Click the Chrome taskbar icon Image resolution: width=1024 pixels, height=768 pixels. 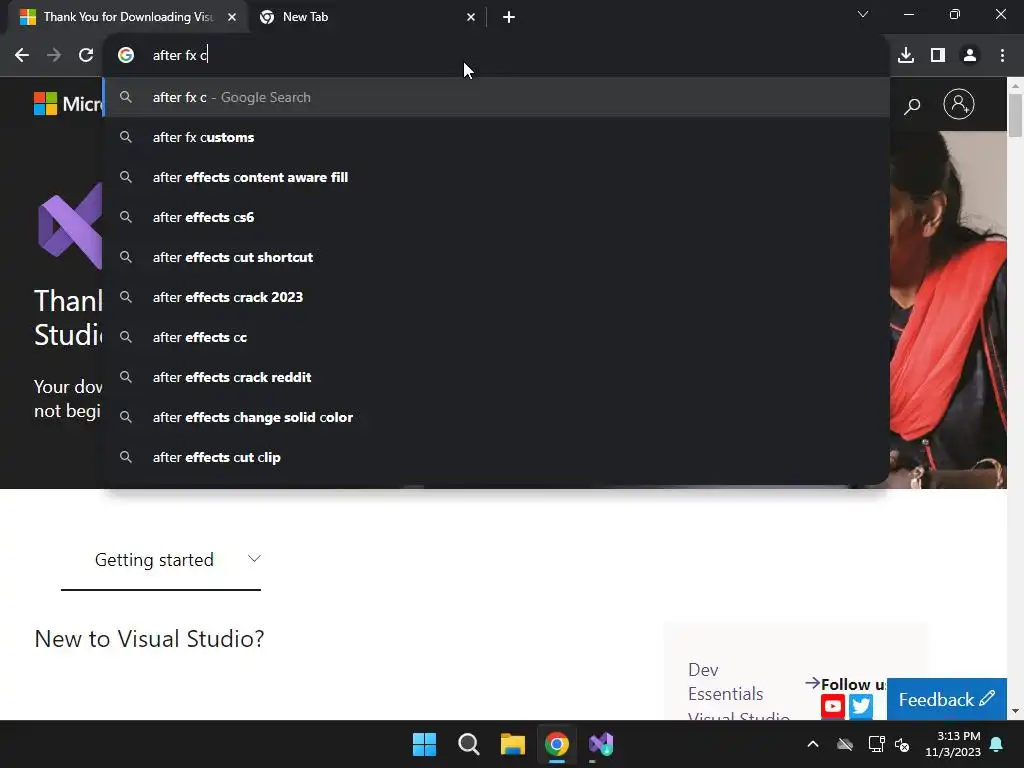pyautogui.click(x=557, y=744)
